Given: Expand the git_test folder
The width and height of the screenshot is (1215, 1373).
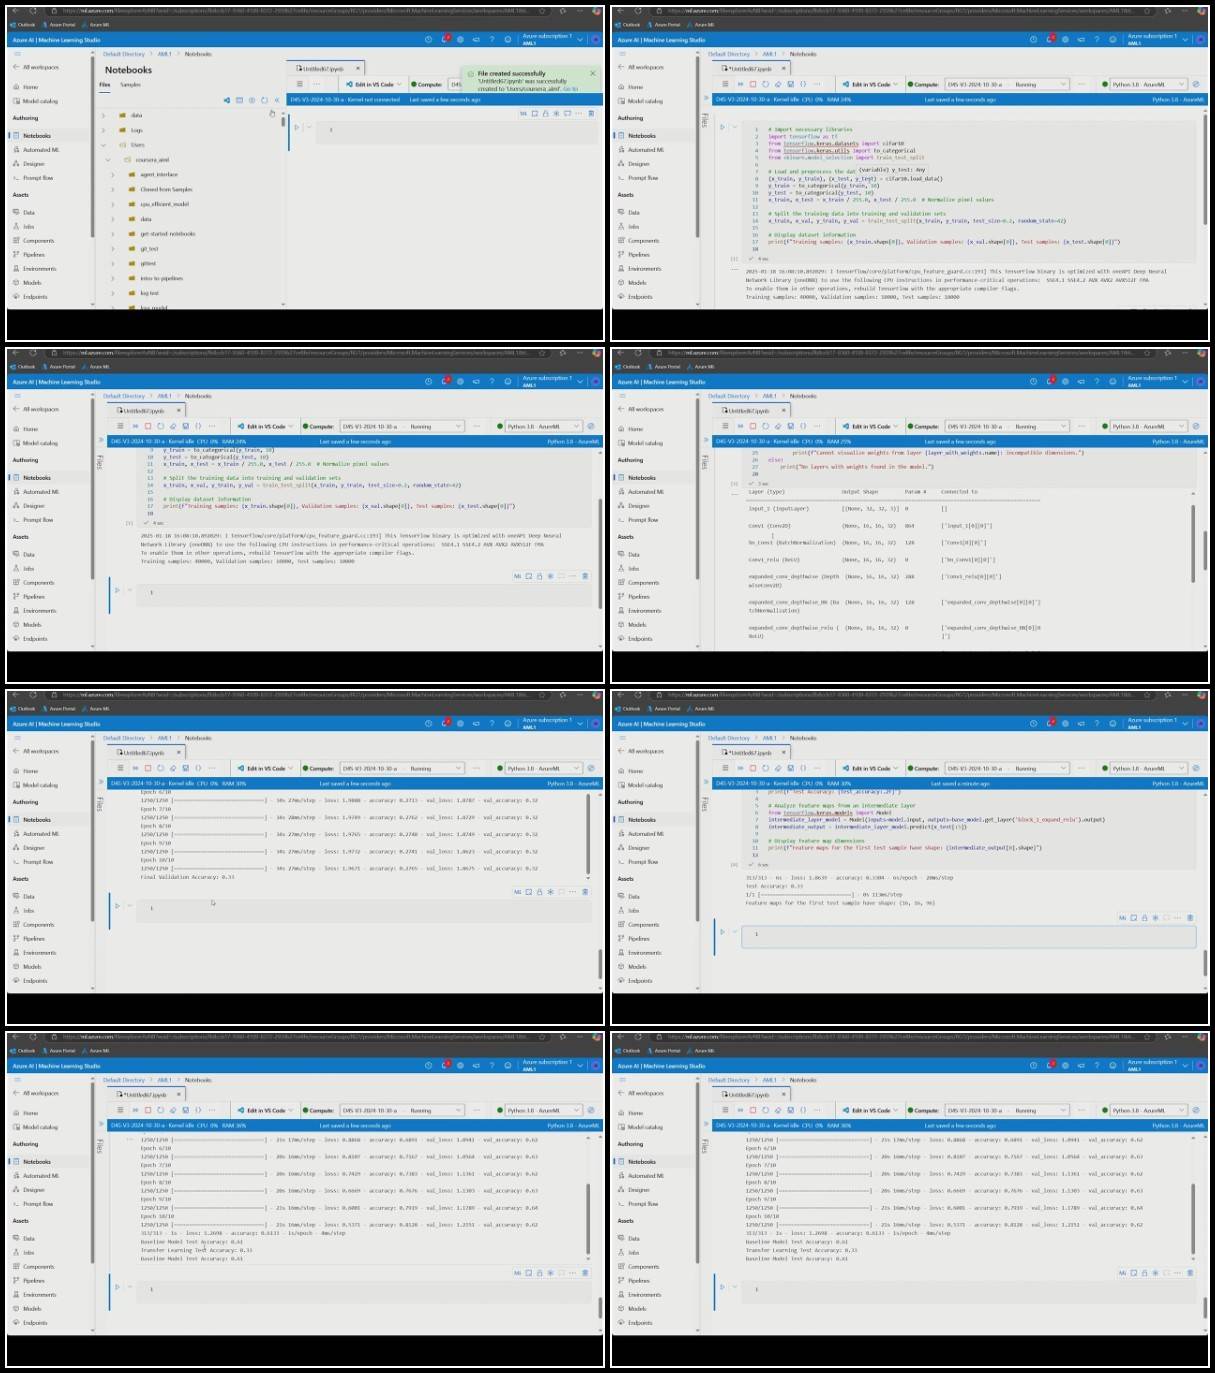Looking at the screenshot, I should coord(113,249).
